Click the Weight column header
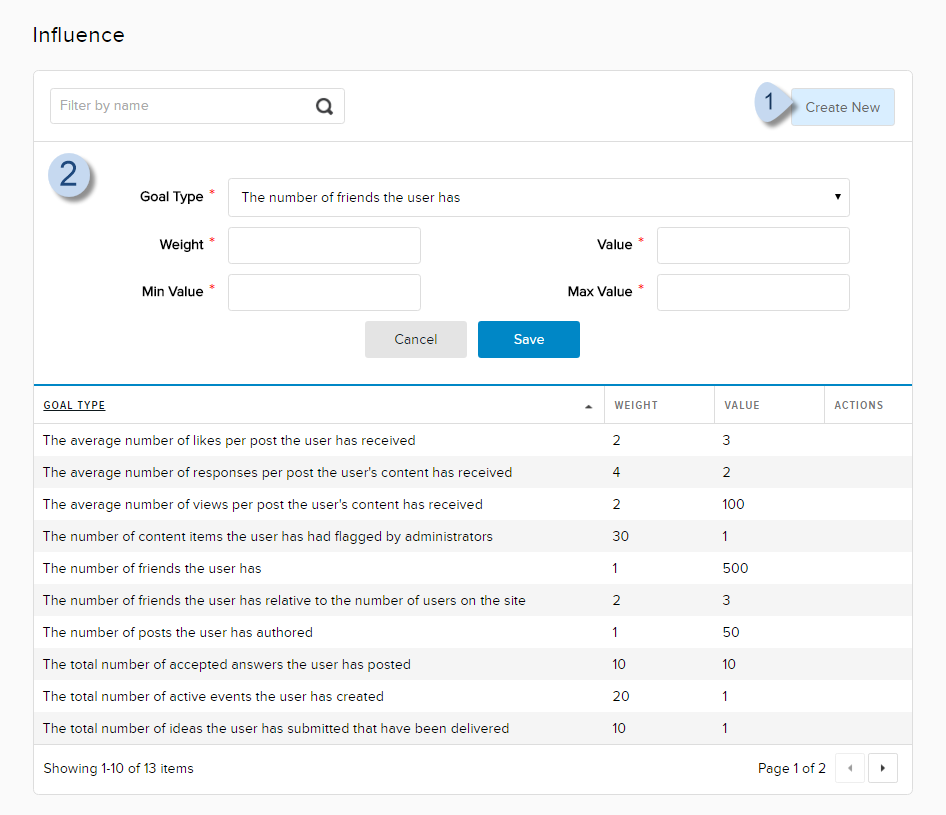 point(636,406)
